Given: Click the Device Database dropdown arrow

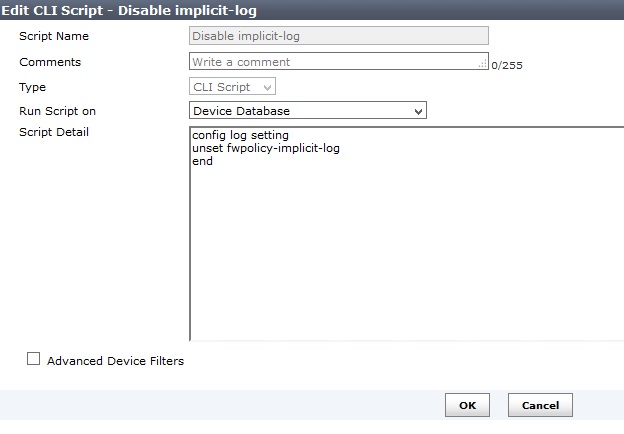Looking at the screenshot, I should (x=418, y=110).
